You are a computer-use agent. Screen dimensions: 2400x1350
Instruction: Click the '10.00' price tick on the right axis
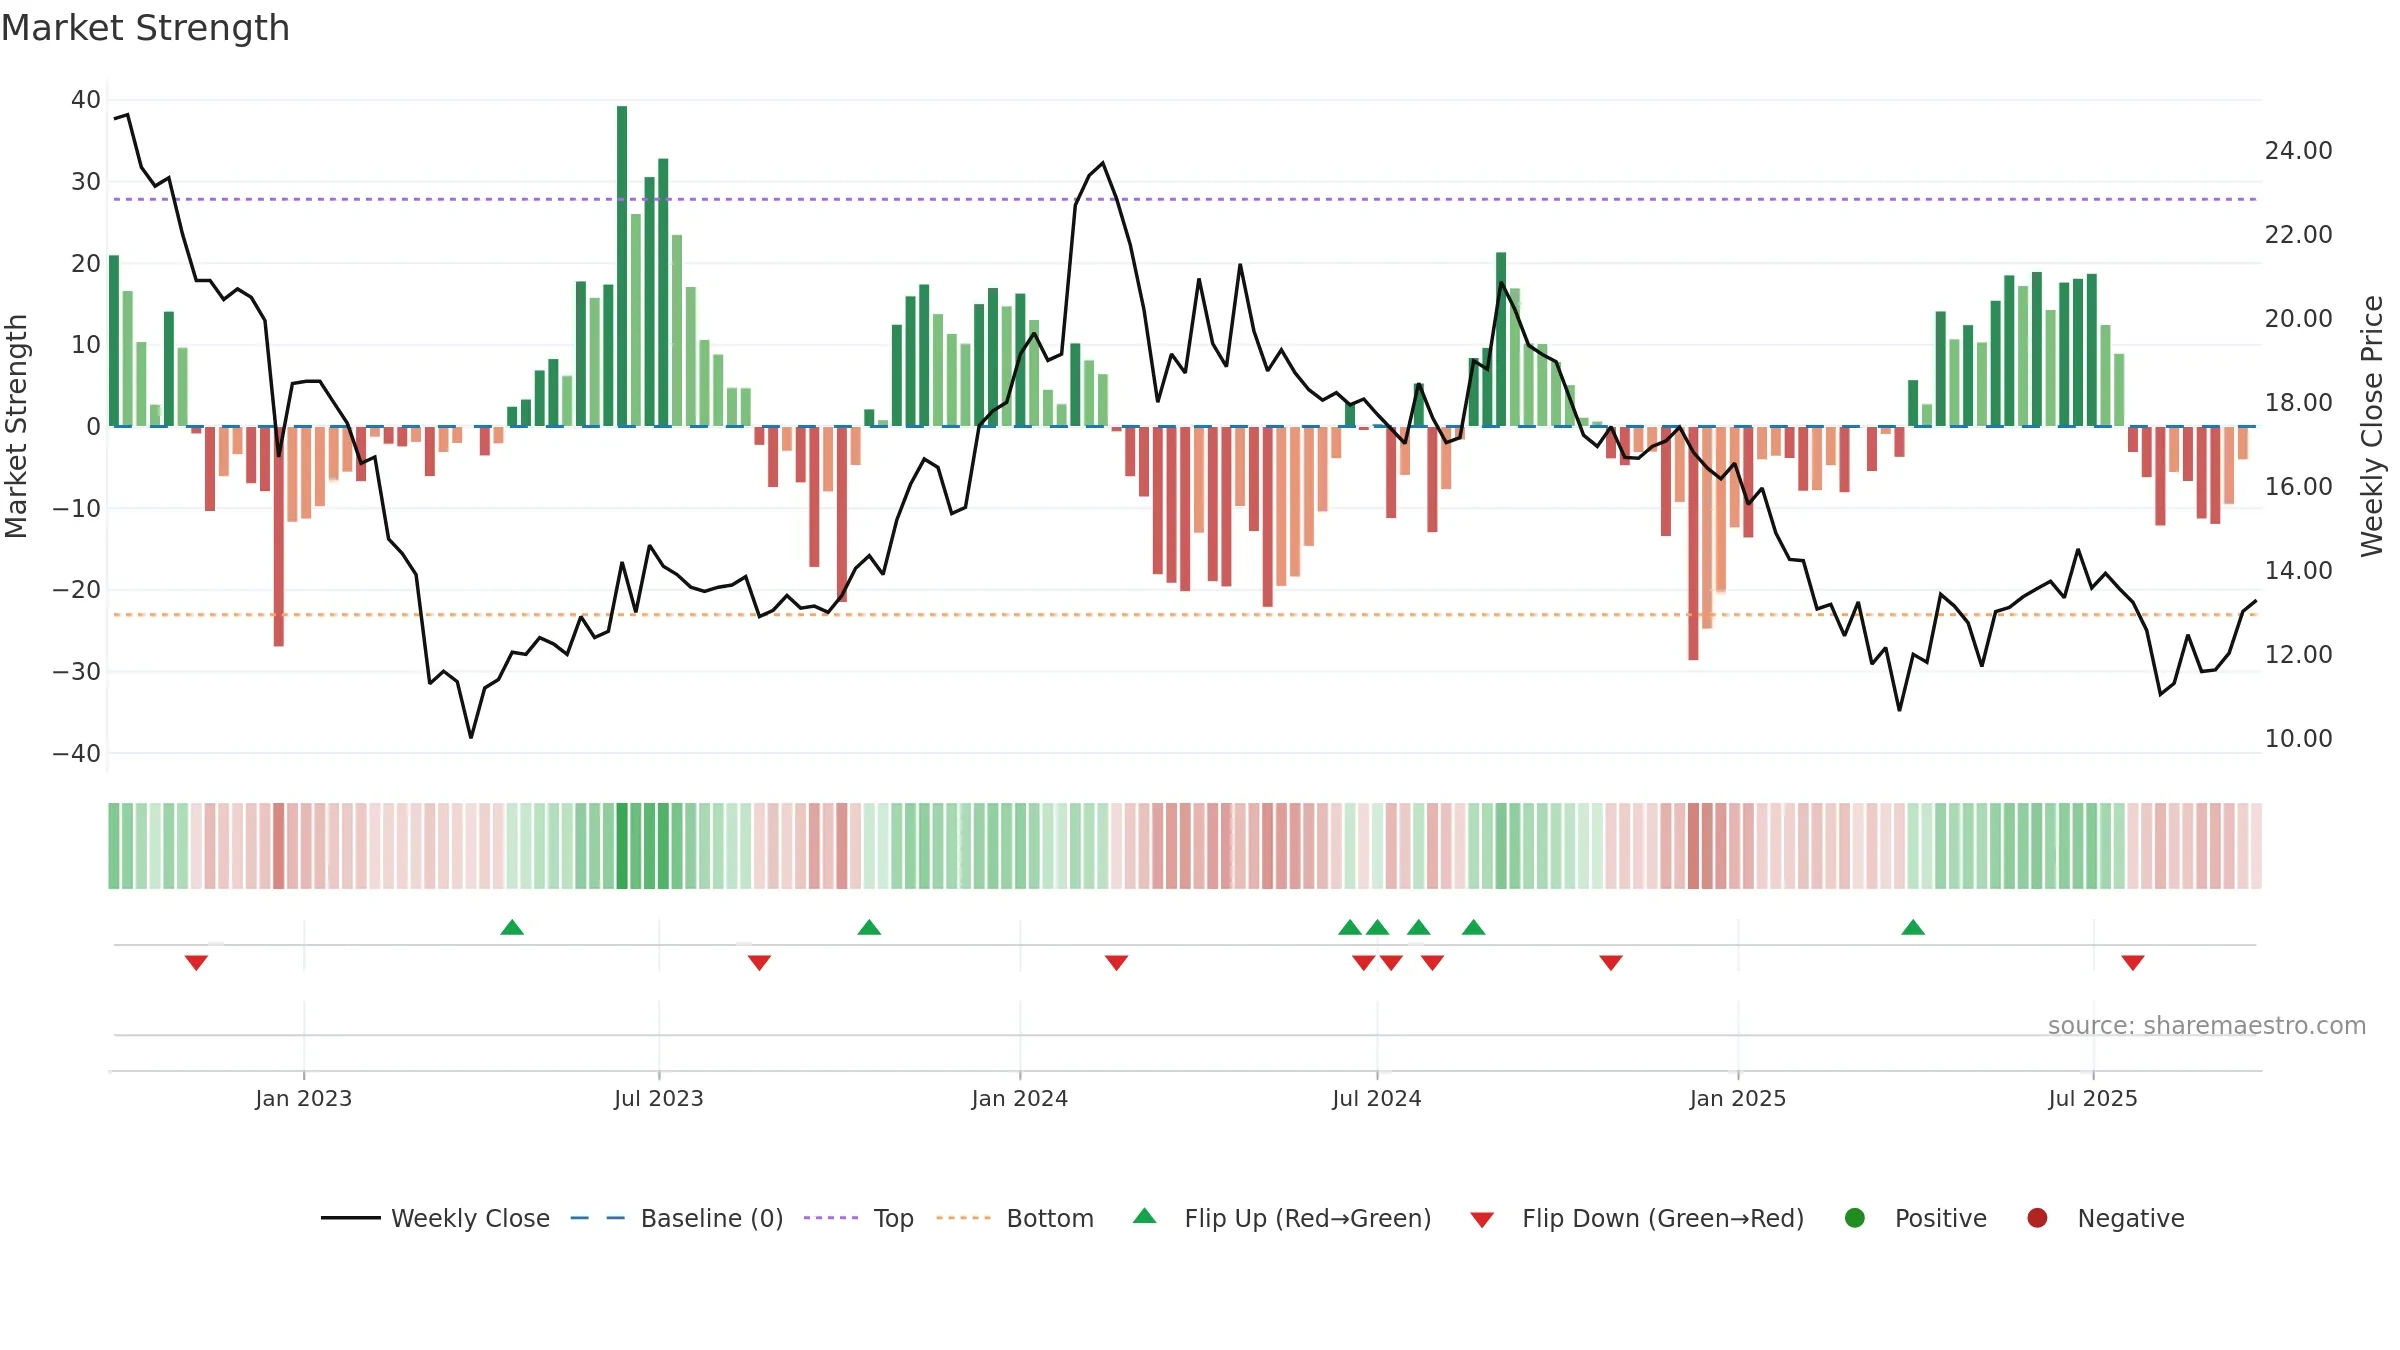(2298, 738)
